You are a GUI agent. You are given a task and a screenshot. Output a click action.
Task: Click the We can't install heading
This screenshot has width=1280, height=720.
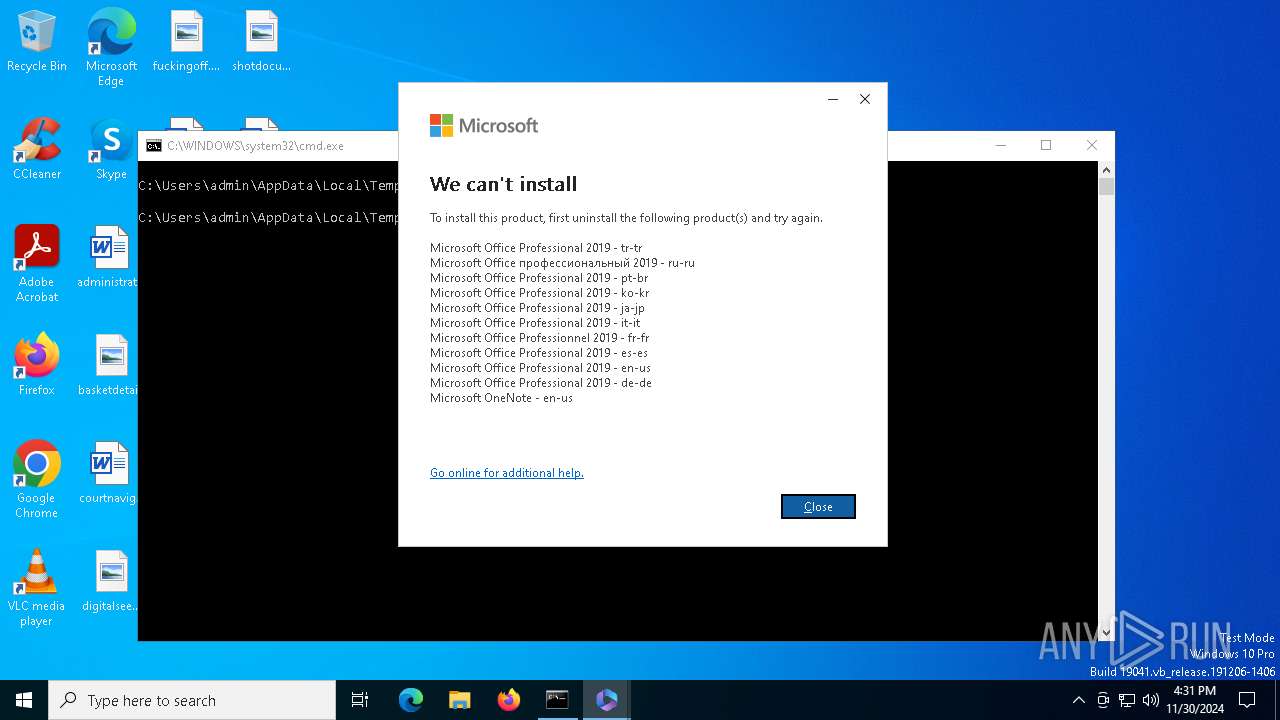click(x=503, y=184)
